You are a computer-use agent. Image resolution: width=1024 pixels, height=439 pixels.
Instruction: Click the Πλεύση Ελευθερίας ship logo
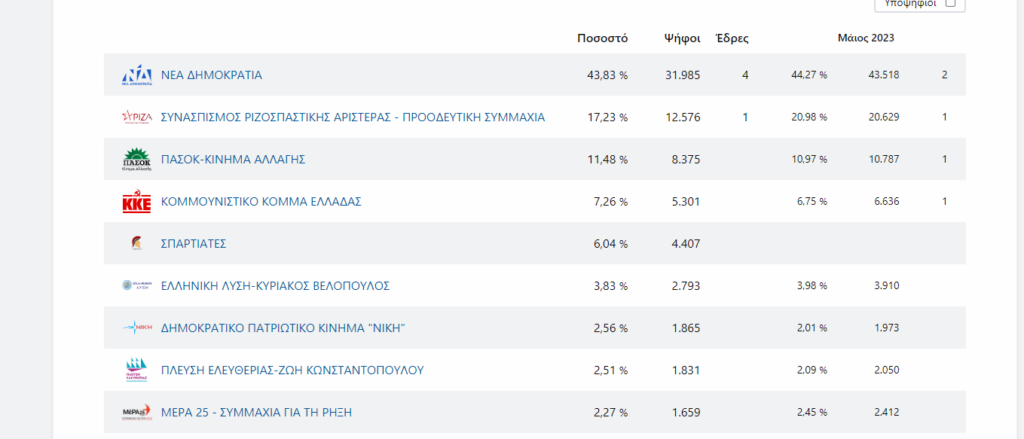tap(137, 370)
